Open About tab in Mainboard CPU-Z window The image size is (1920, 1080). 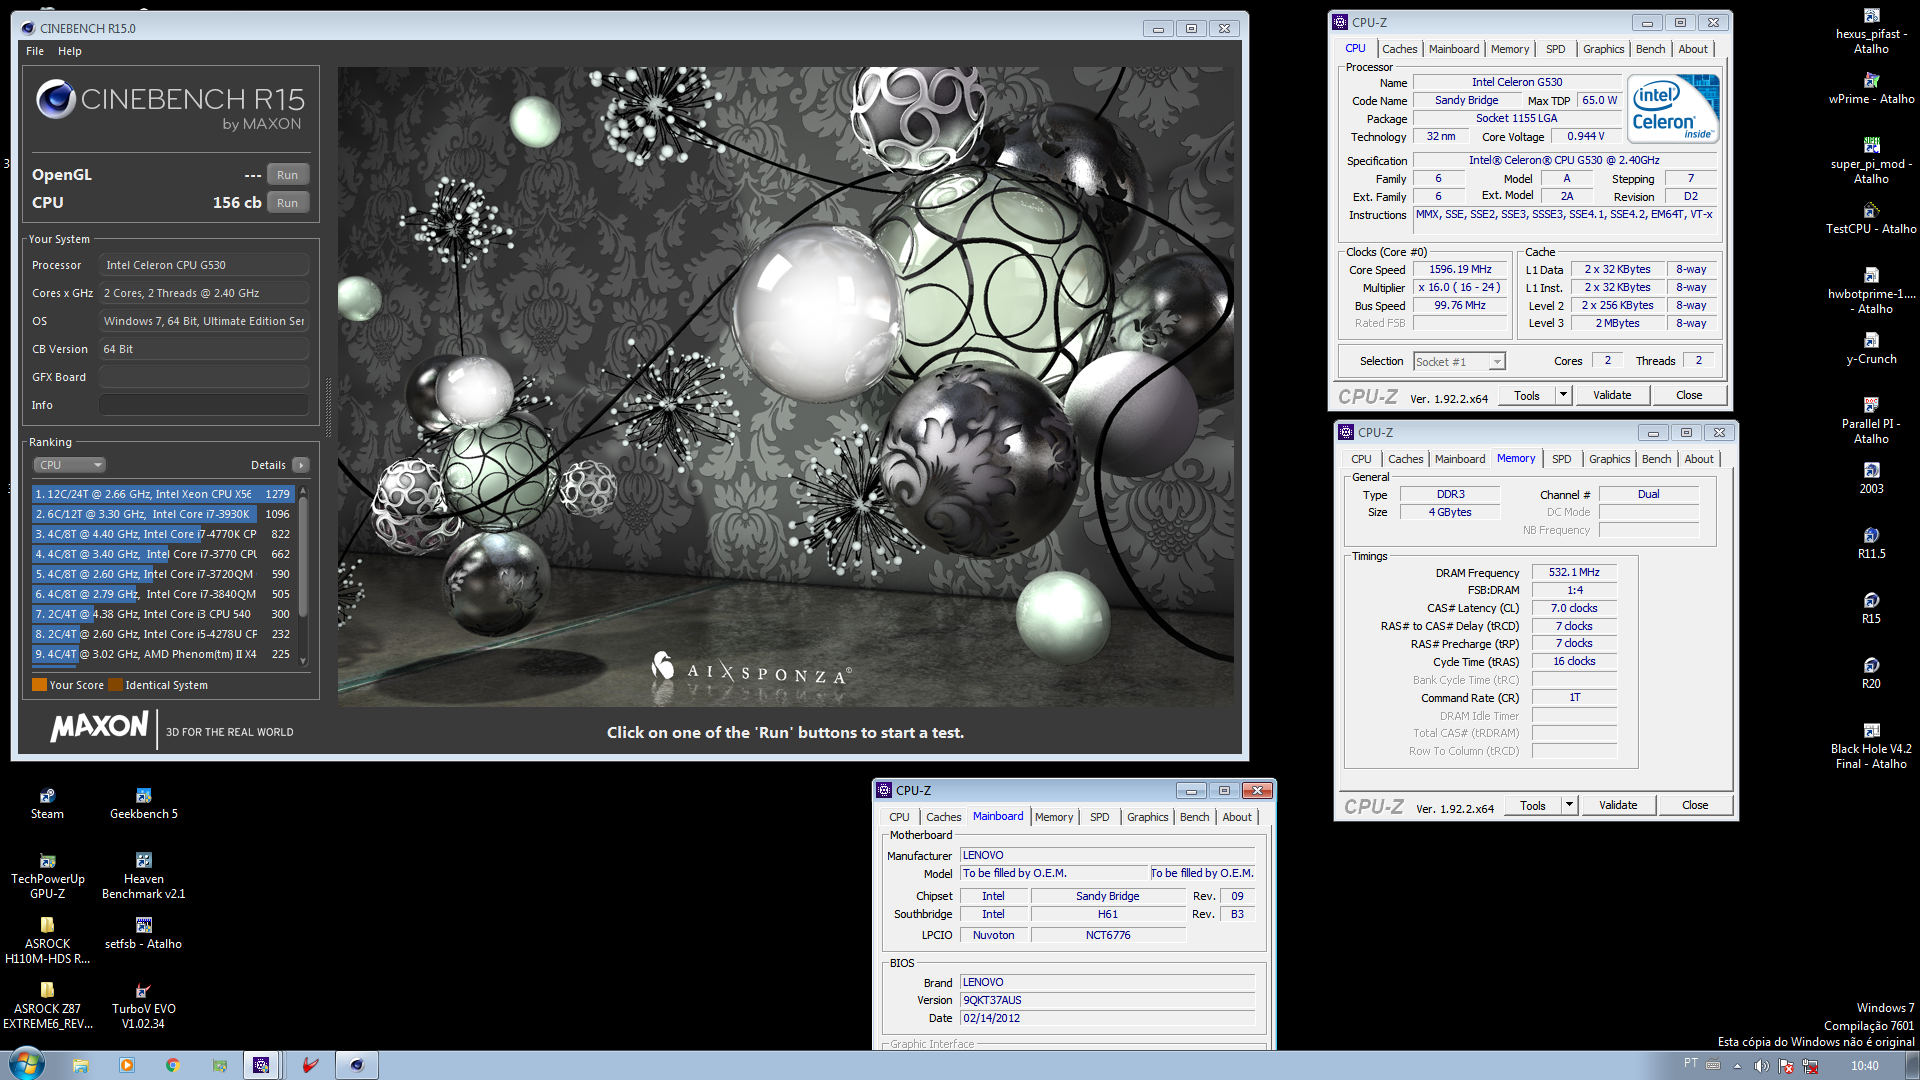click(1237, 817)
